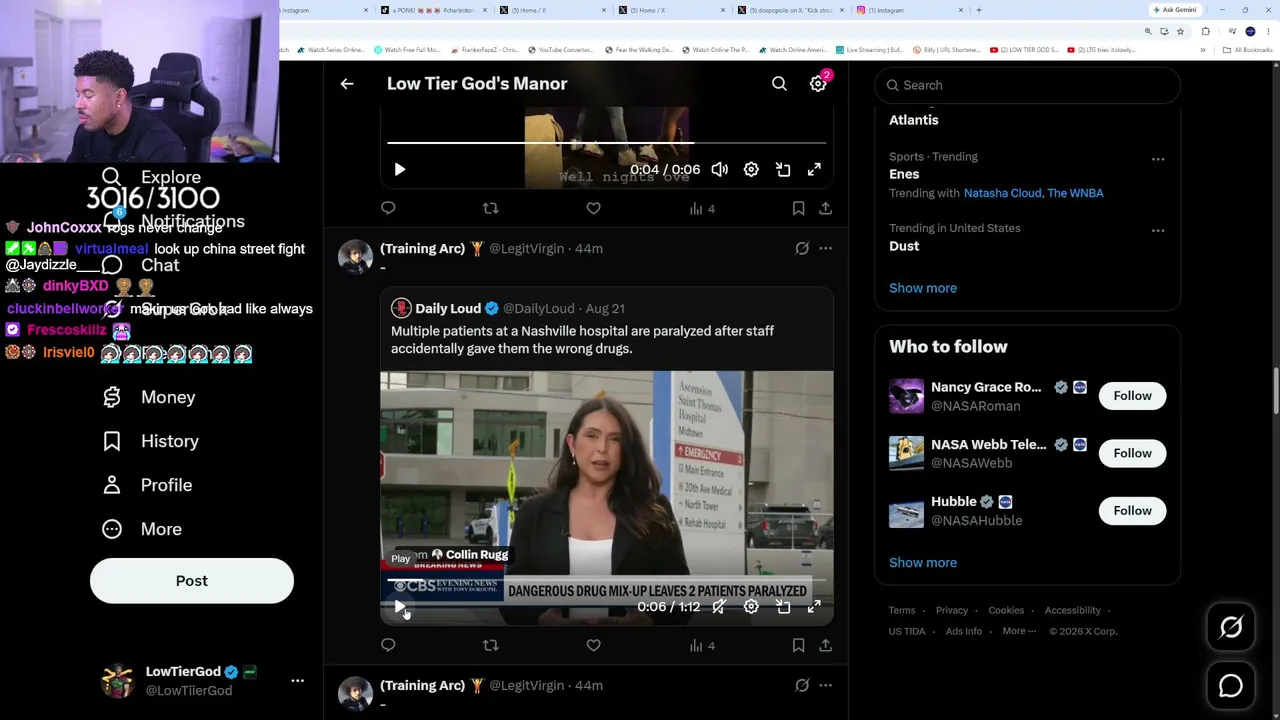1280x720 pixels.
Task: Click the white Post button
Action: (192, 581)
